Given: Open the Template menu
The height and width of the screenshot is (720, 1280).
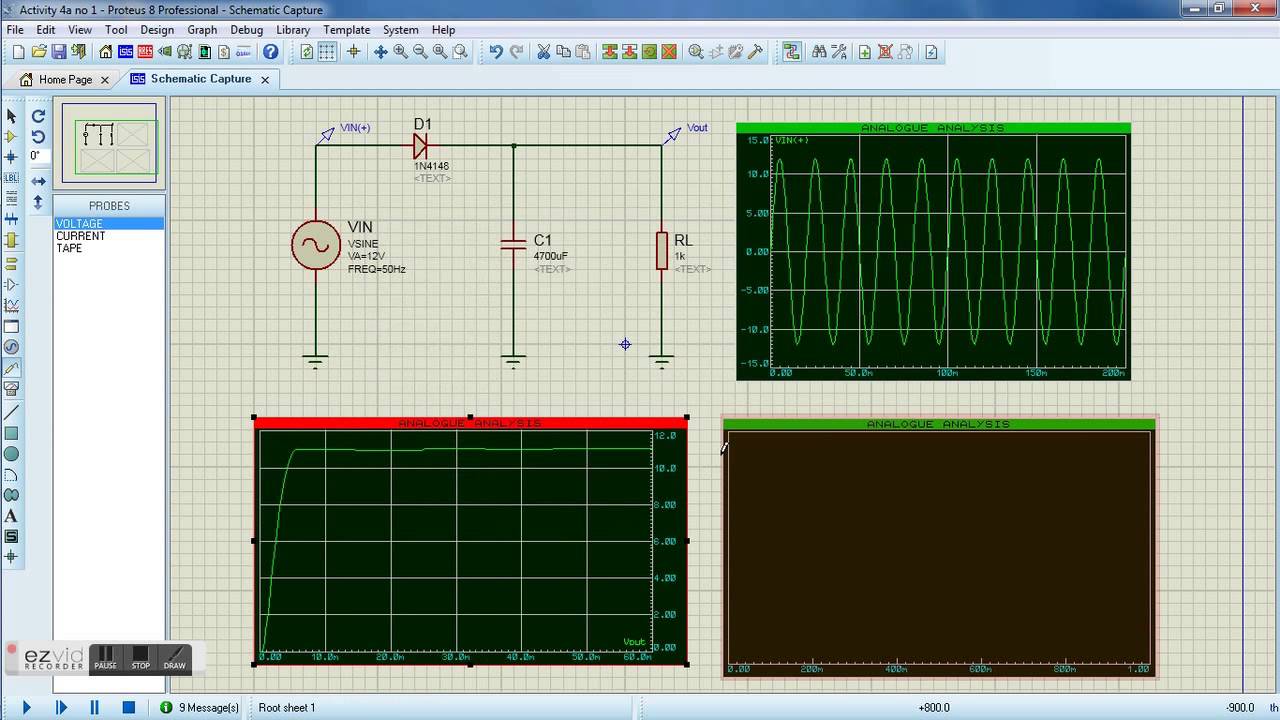Looking at the screenshot, I should 347,29.
